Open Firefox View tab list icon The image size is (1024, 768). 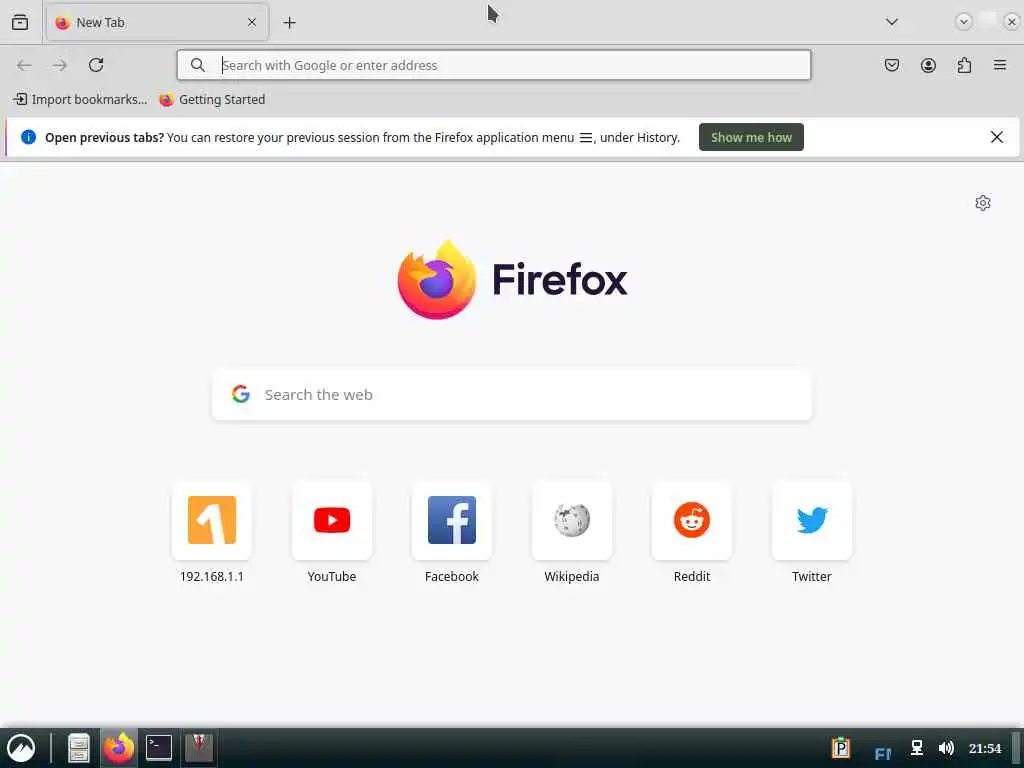click(20, 22)
